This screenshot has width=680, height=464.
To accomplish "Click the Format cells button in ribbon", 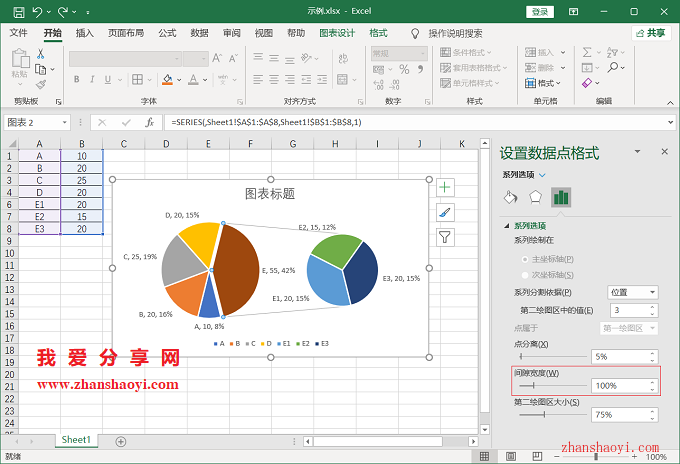I will pyautogui.click(x=543, y=83).
